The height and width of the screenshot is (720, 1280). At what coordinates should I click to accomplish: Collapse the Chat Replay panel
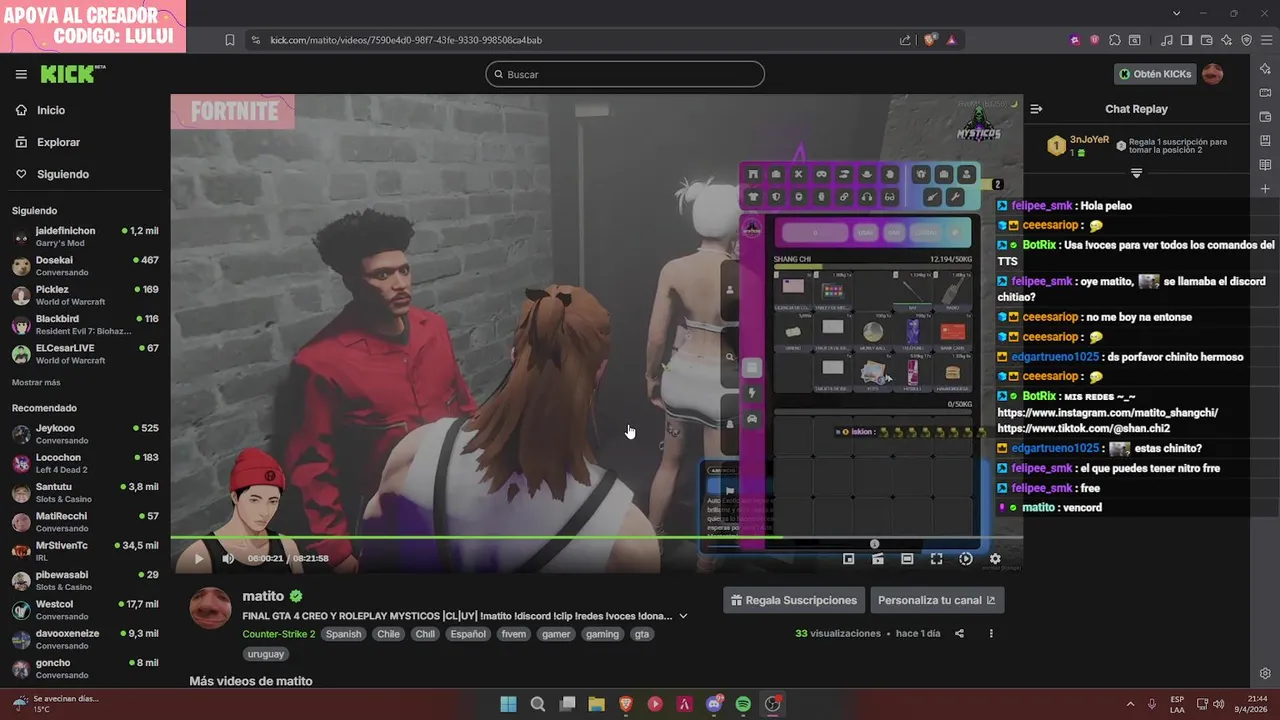(1036, 109)
